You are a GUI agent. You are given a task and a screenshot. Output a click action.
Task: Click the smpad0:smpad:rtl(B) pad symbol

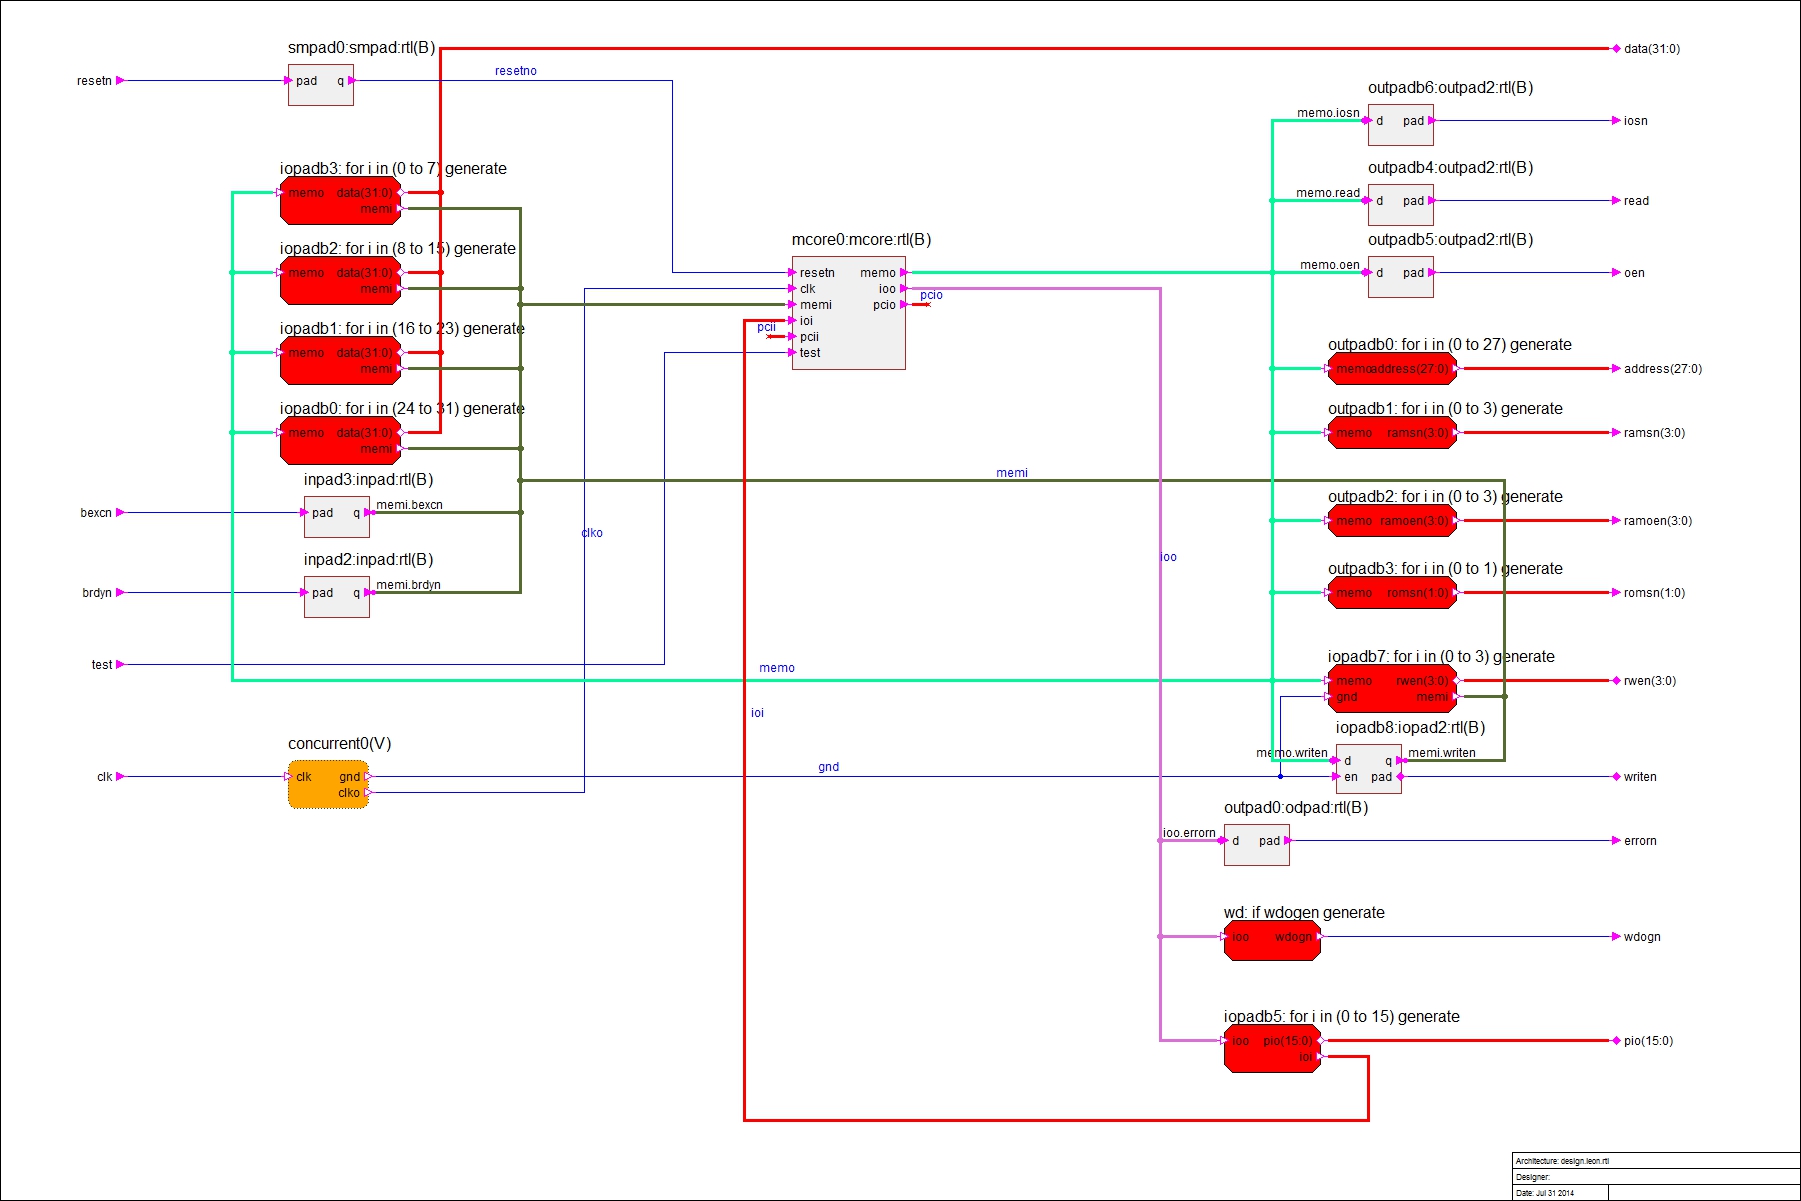pyautogui.click(x=319, y=85)
